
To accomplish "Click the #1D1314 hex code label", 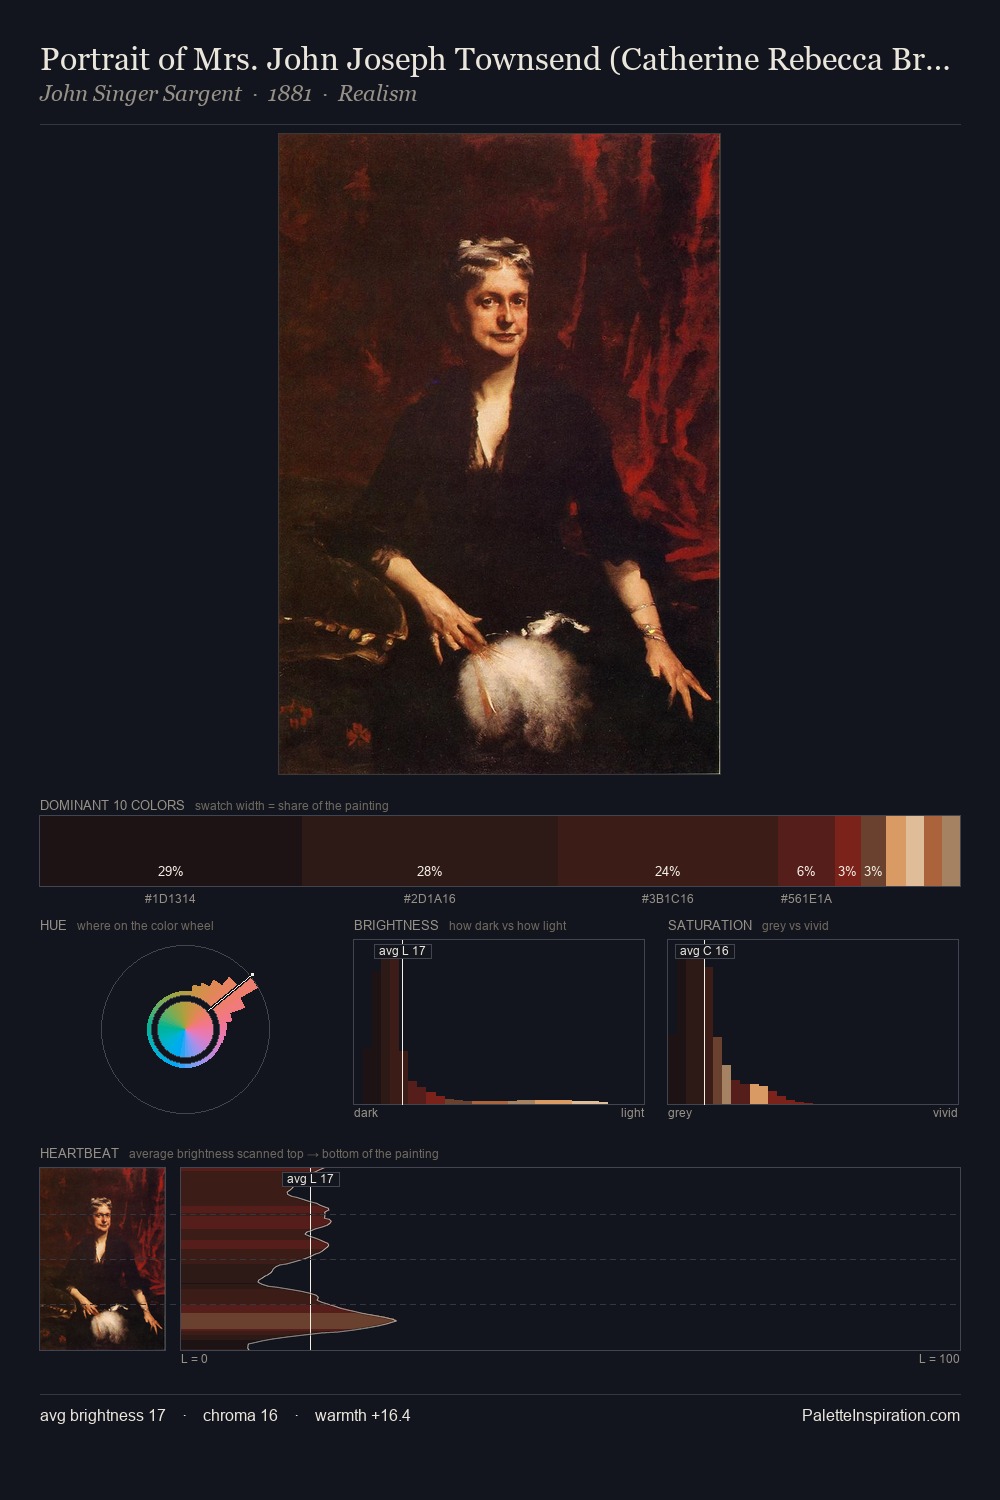I will 170,899.
